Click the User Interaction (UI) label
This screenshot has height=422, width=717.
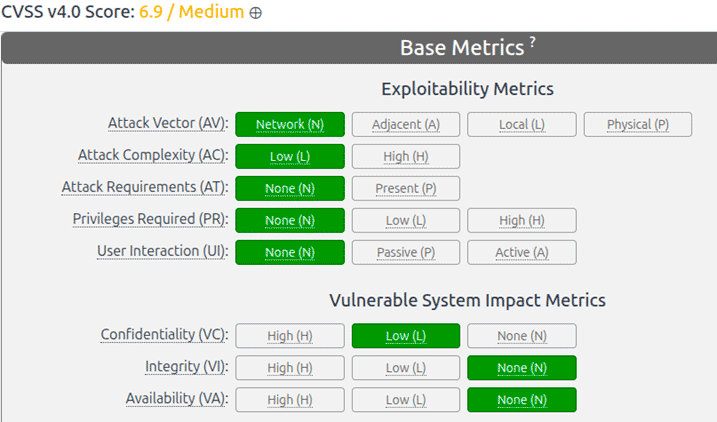click(x=162, y=251)
